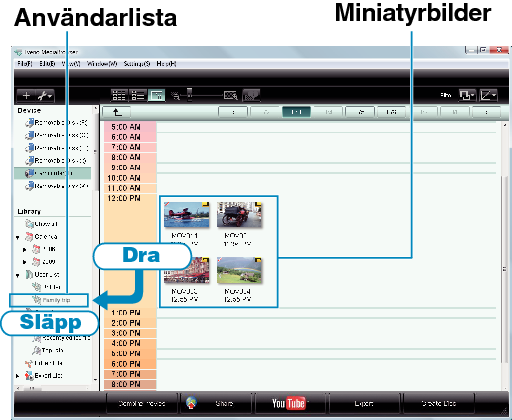Click the Create Disc button
512x420 pixels.
439,403
